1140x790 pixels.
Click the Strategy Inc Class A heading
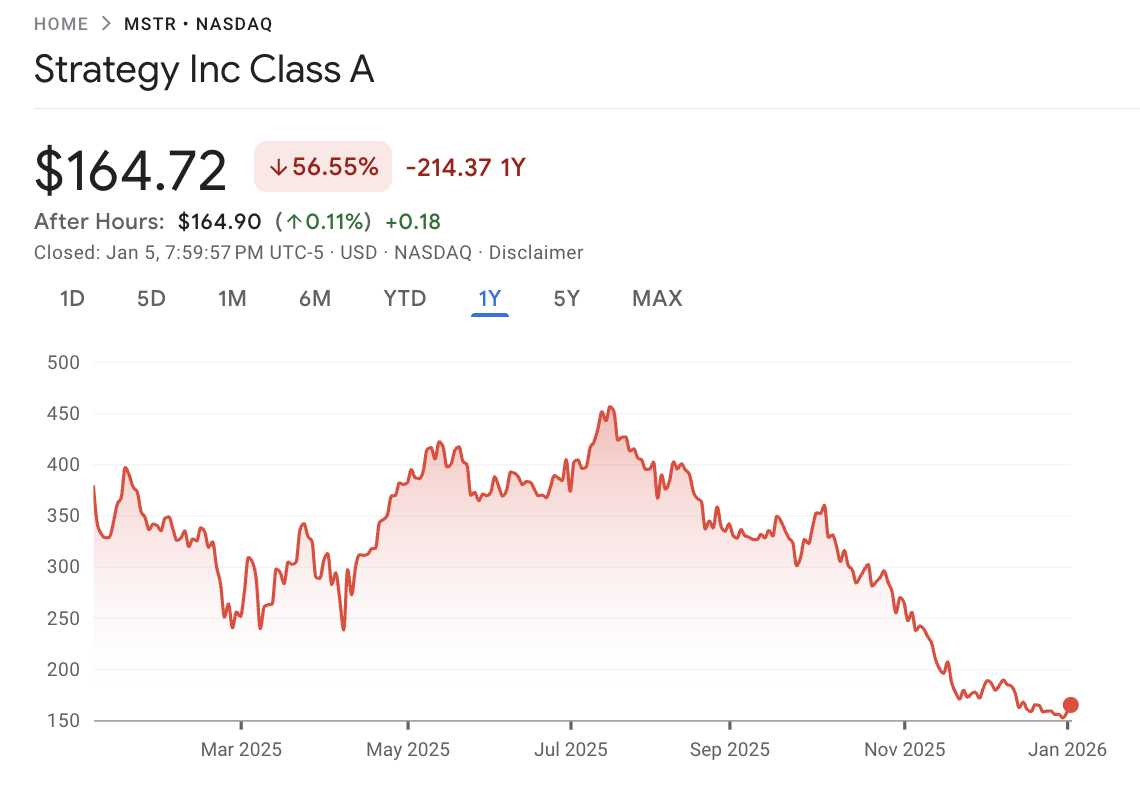pyautogui.click(x=204, y=70)
